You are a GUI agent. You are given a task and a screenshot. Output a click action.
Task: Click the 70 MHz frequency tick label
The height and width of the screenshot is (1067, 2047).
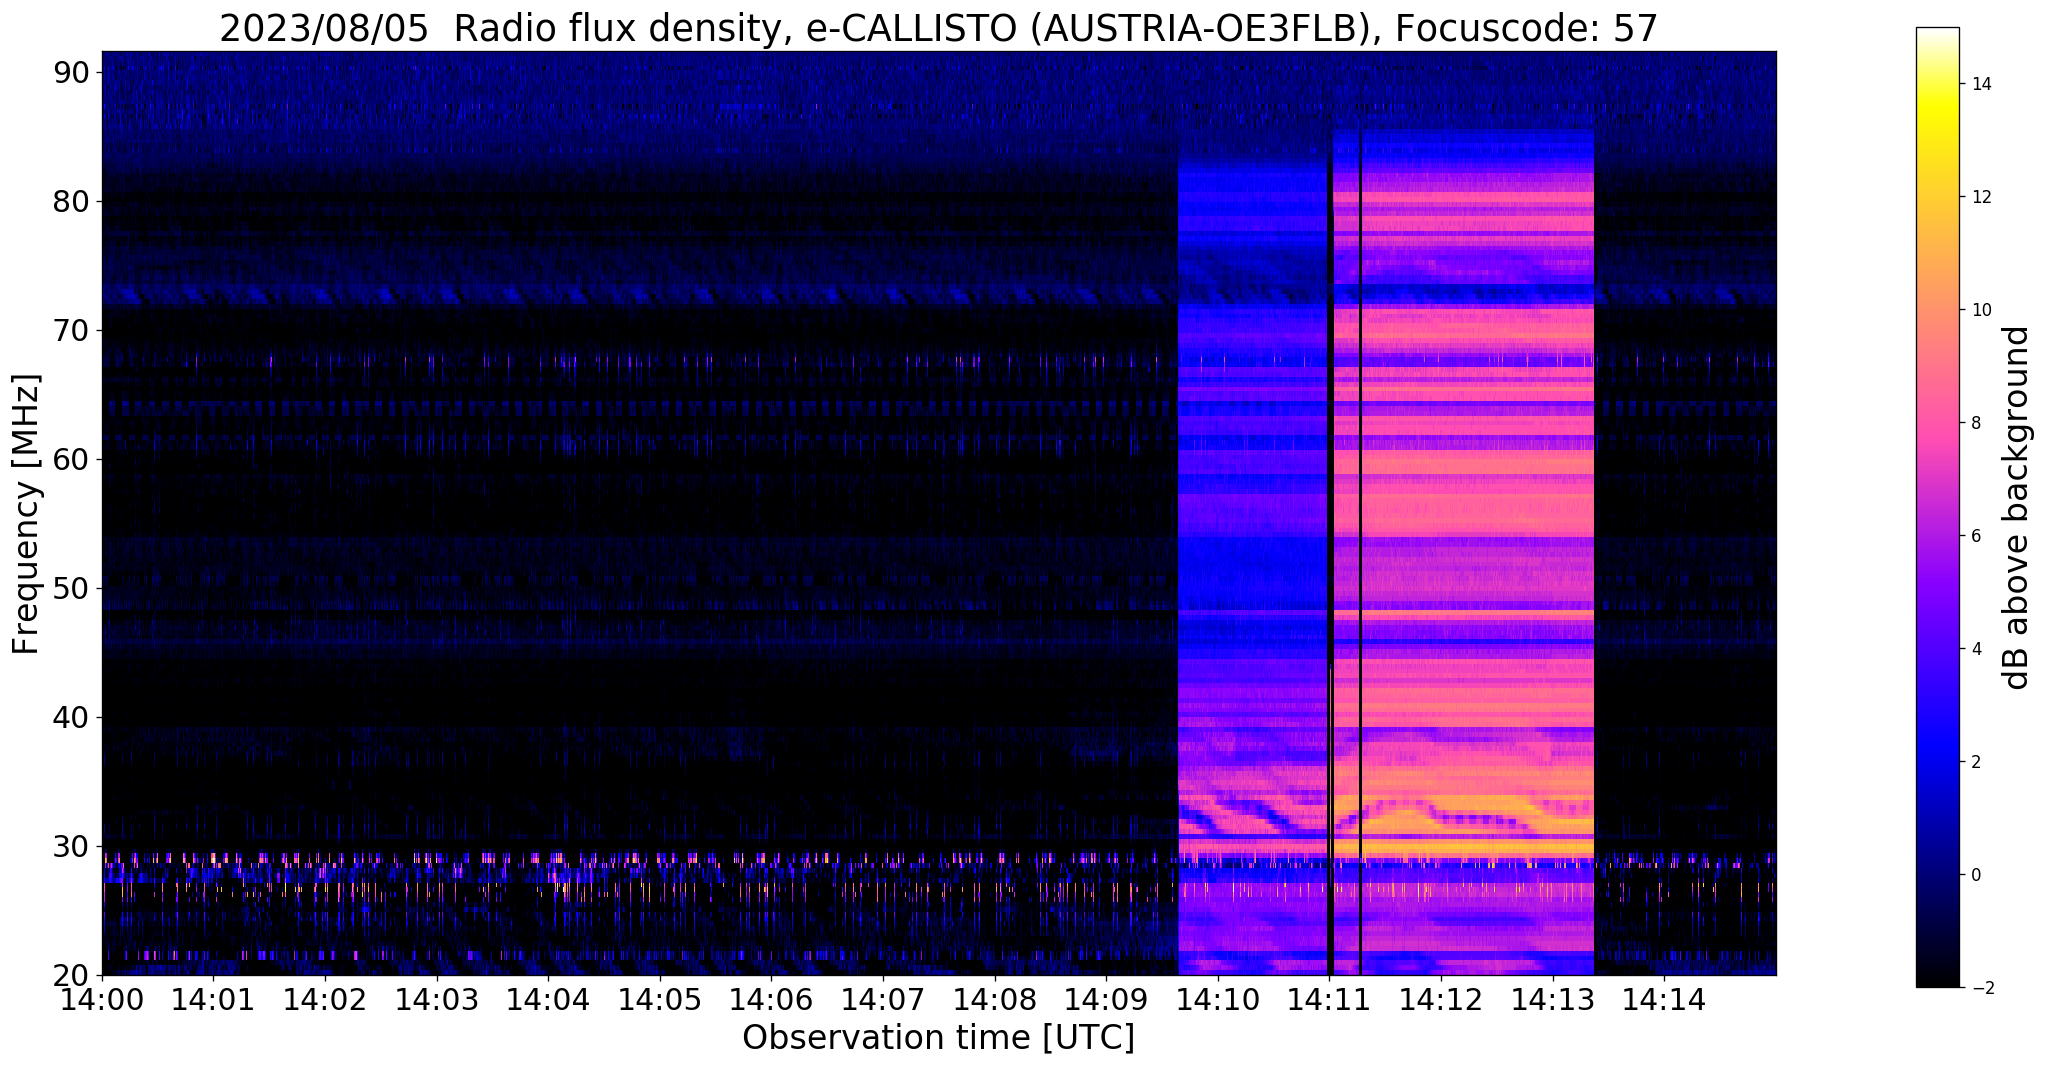point(71,330)
